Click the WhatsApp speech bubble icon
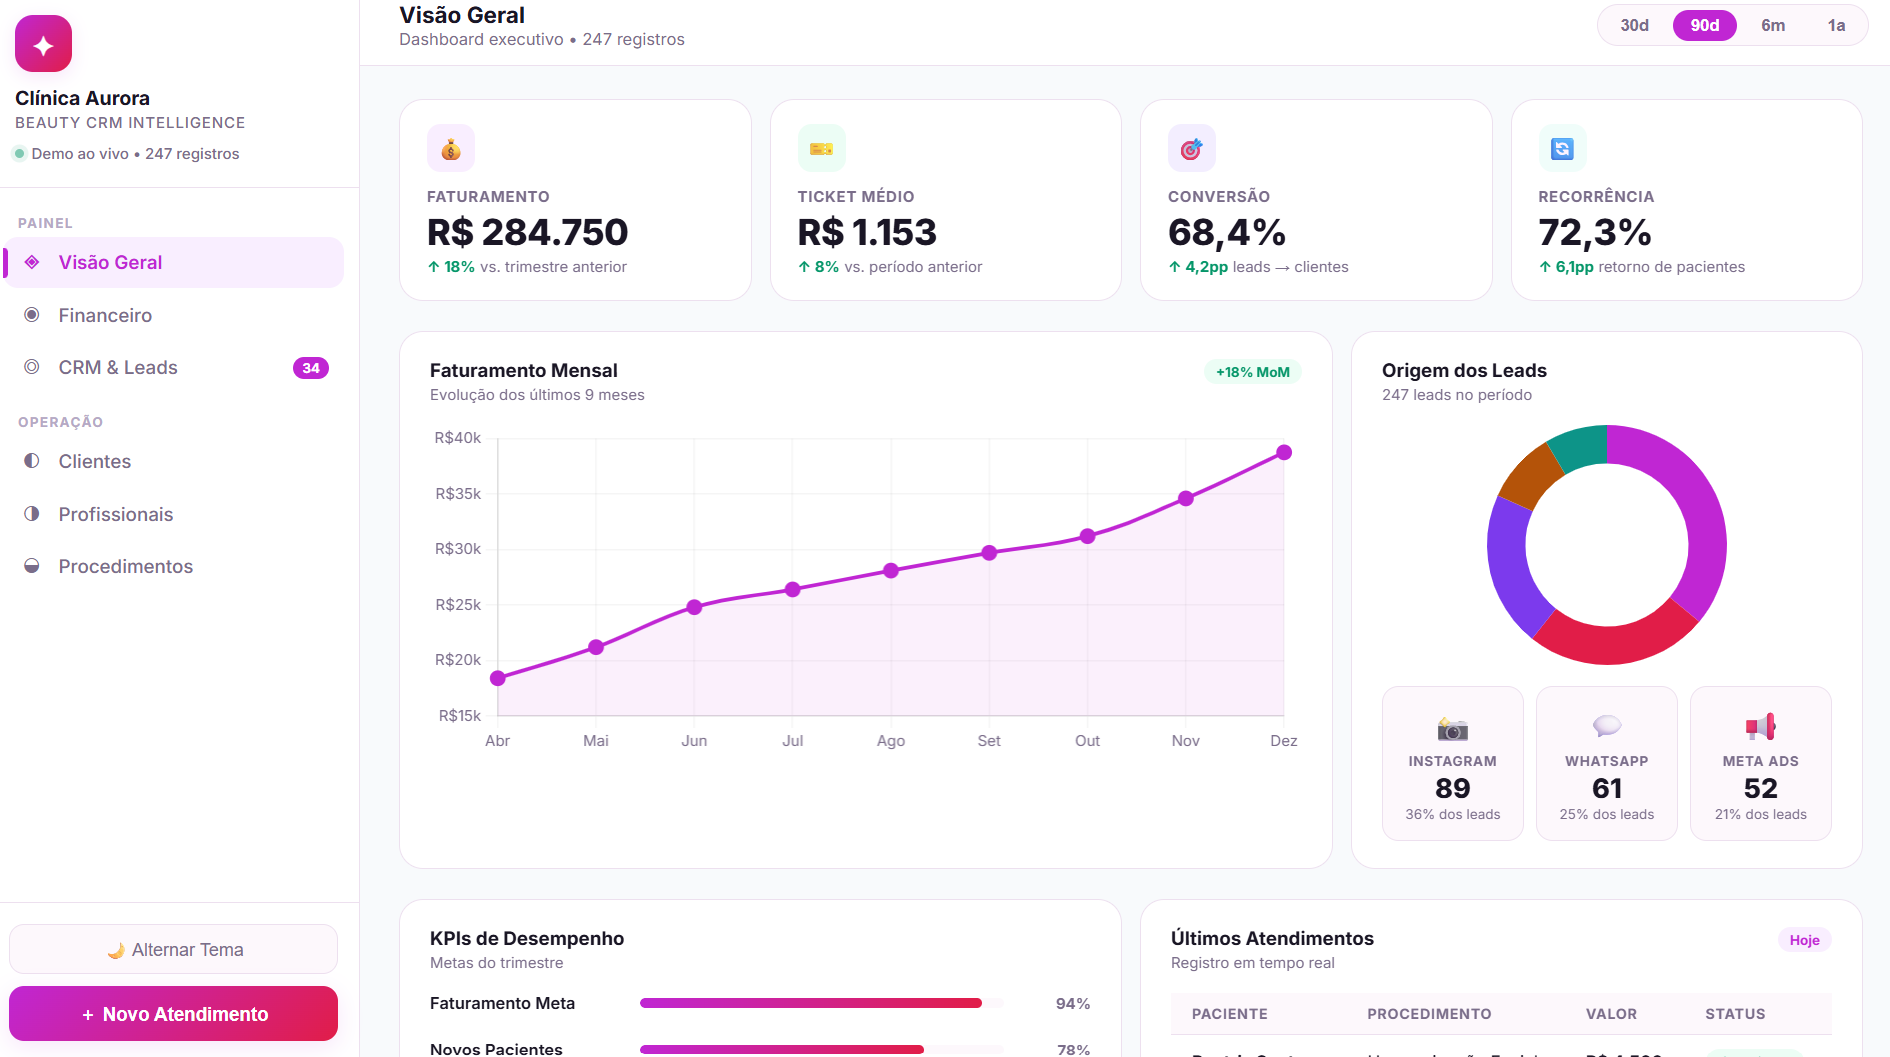The image size is (1890, 1057). (x=1606, y=727)
